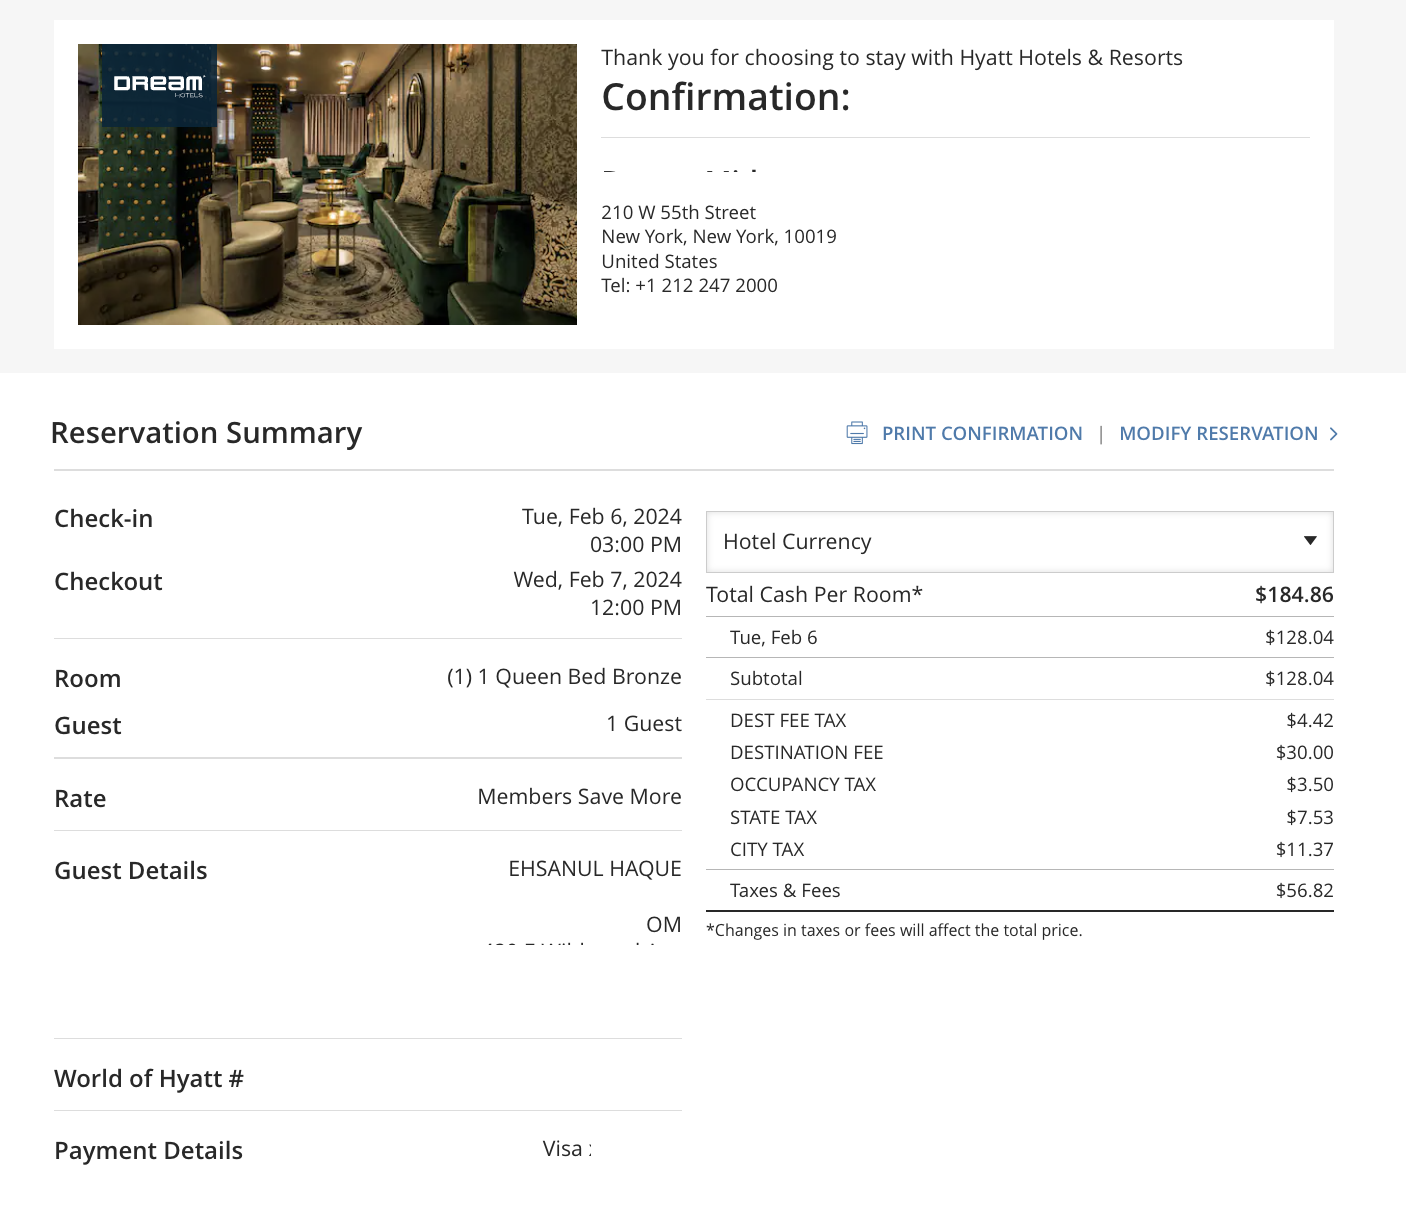Click the taxes and fees disclaimer note

pyautogui.click(x=894, y=931)
